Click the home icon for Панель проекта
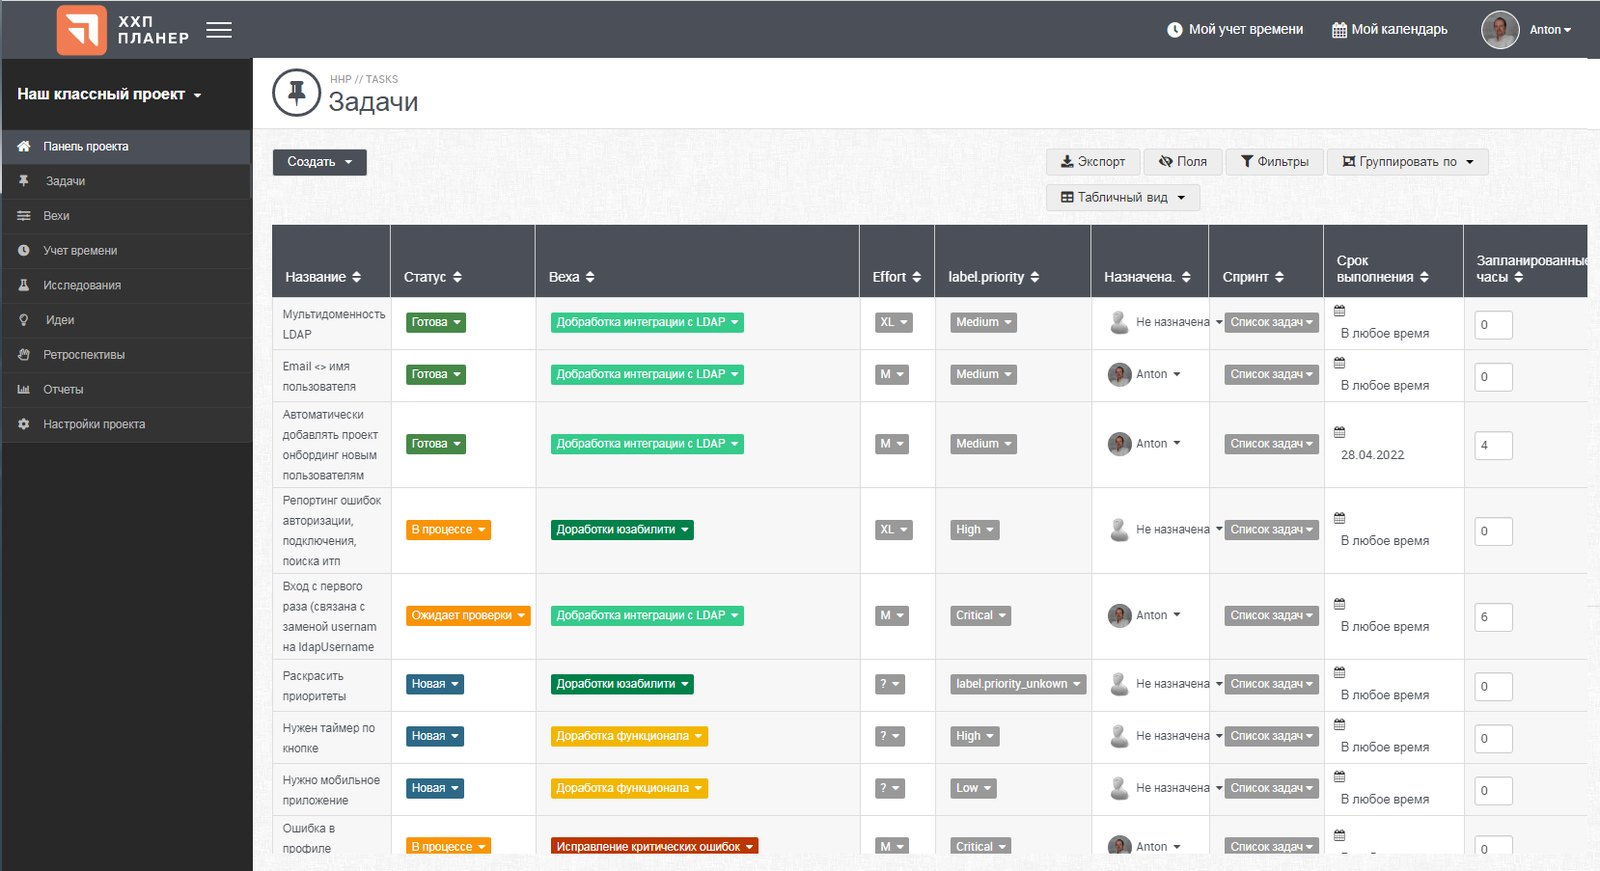Viewport: 1600px width, 871px height. 24,146
